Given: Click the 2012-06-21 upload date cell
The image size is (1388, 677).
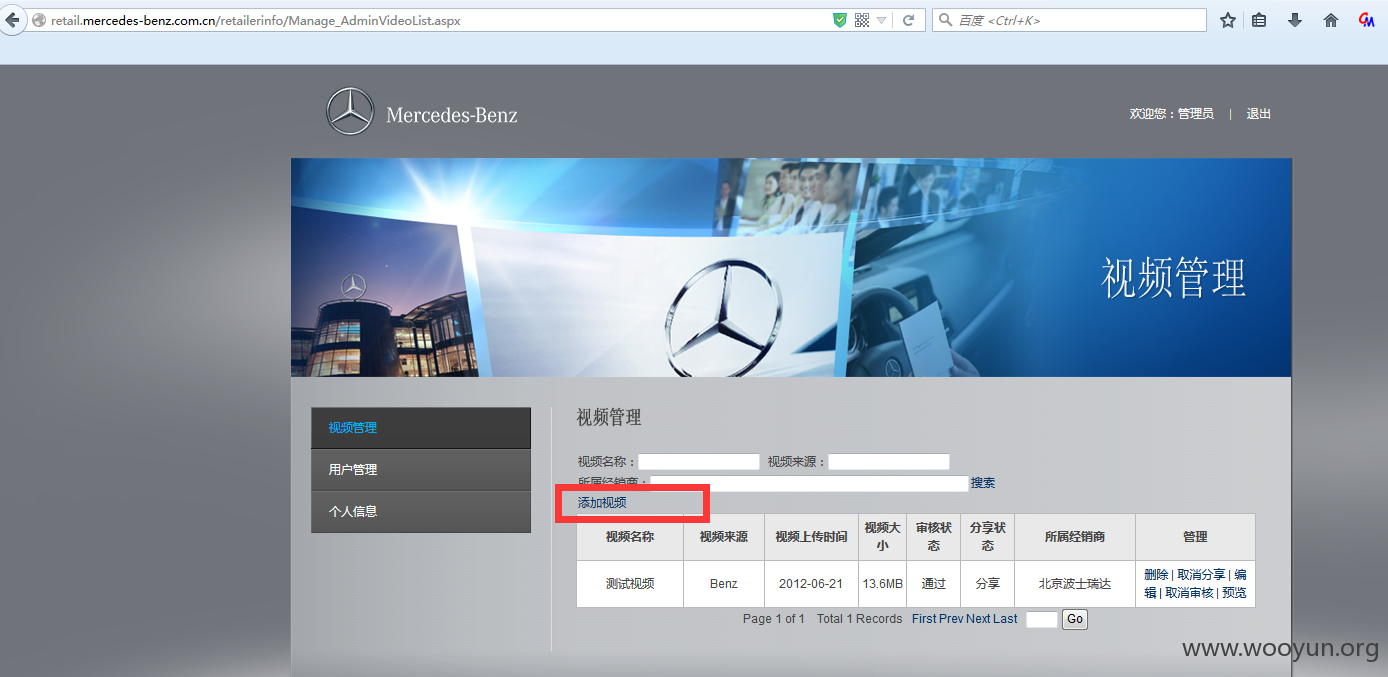Looking at the screenshot, I should pos(811,584).
